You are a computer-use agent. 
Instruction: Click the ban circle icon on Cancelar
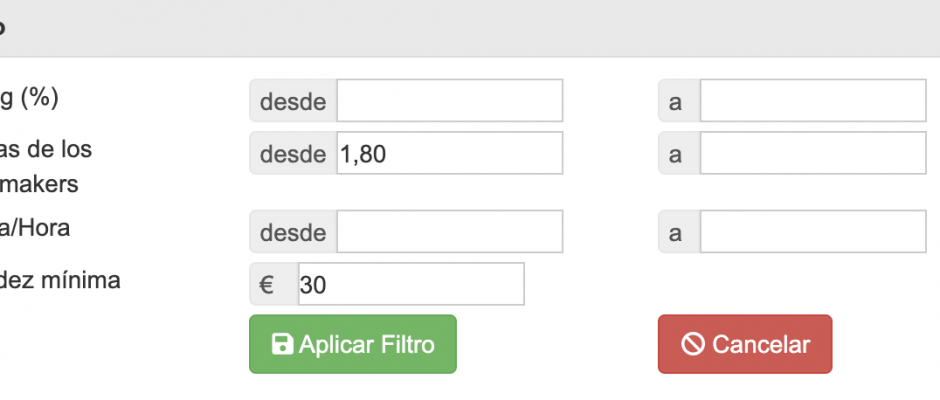[693, 345]
